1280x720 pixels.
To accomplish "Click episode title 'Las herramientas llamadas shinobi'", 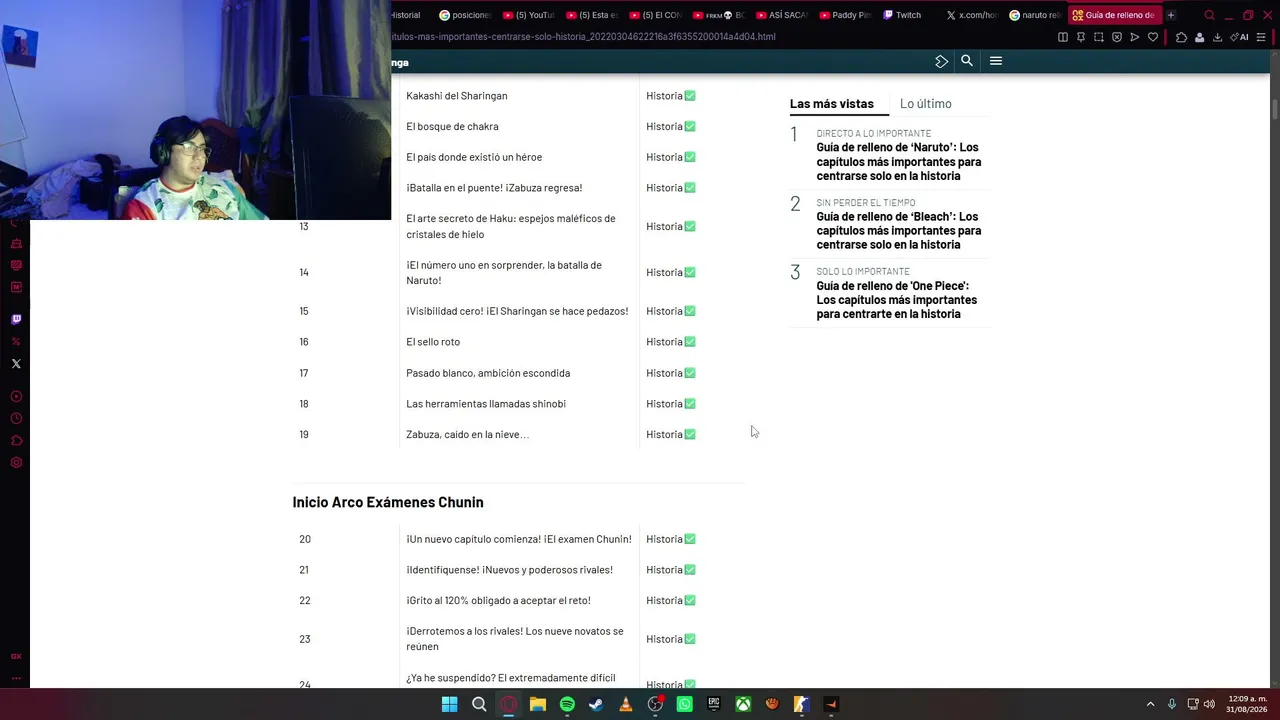I will pyautogui.click(x=486, y=404).
